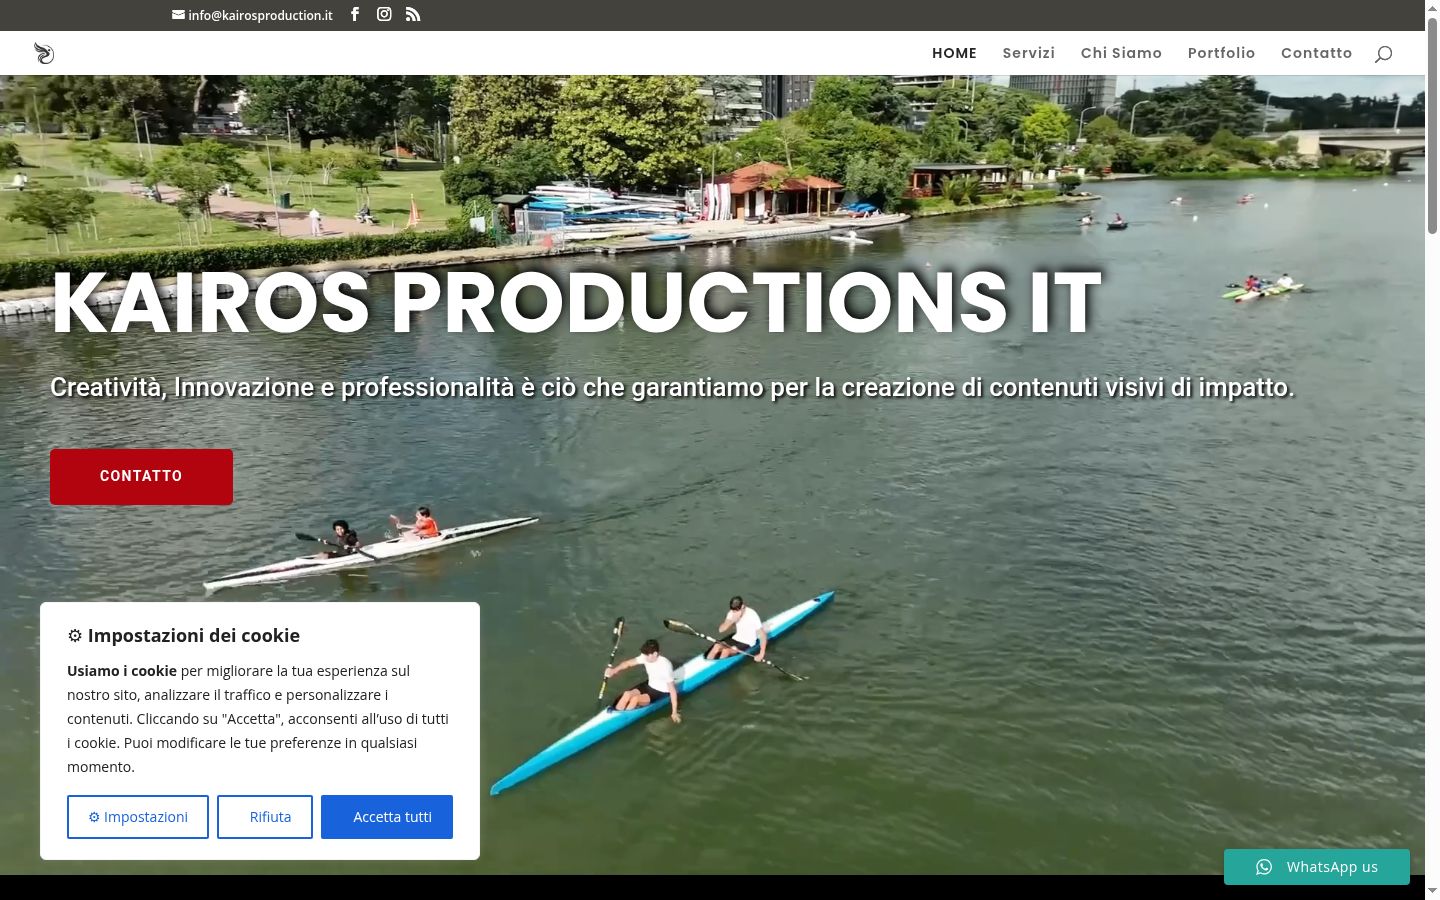
Task: Click the info@kairosproduction.it email link
Action: click(x=252, y=15)
